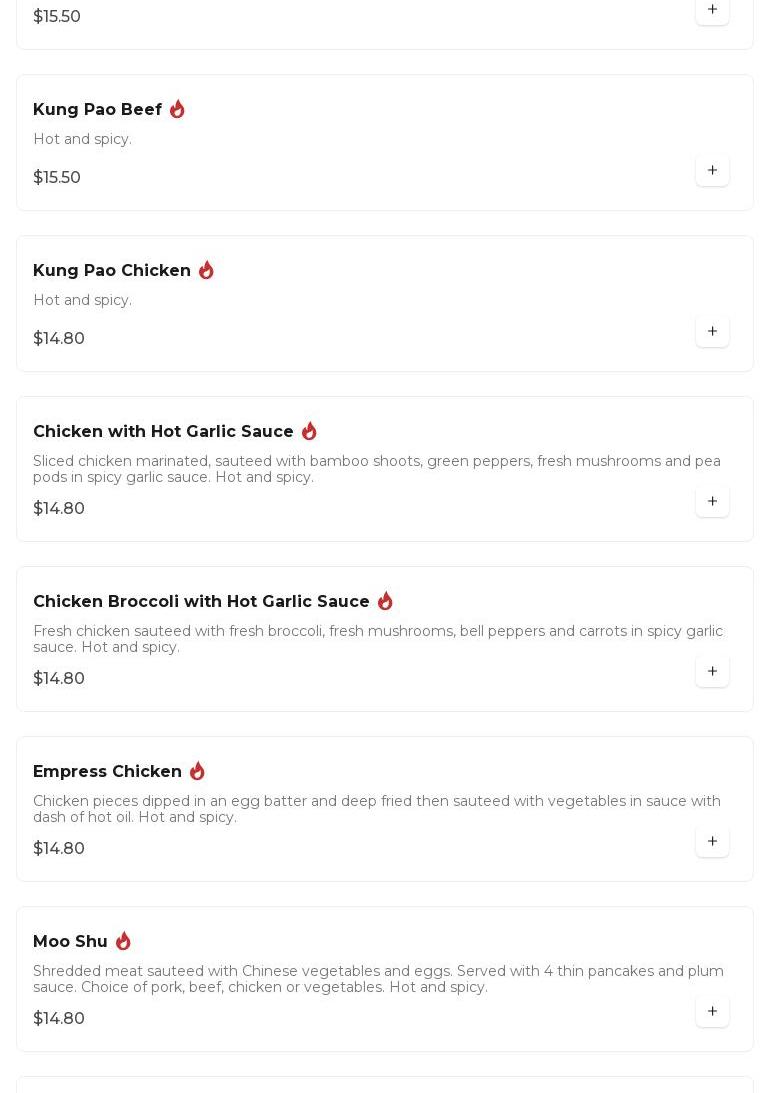
Task: Add Moo Shu to order
Action: 712,1012
